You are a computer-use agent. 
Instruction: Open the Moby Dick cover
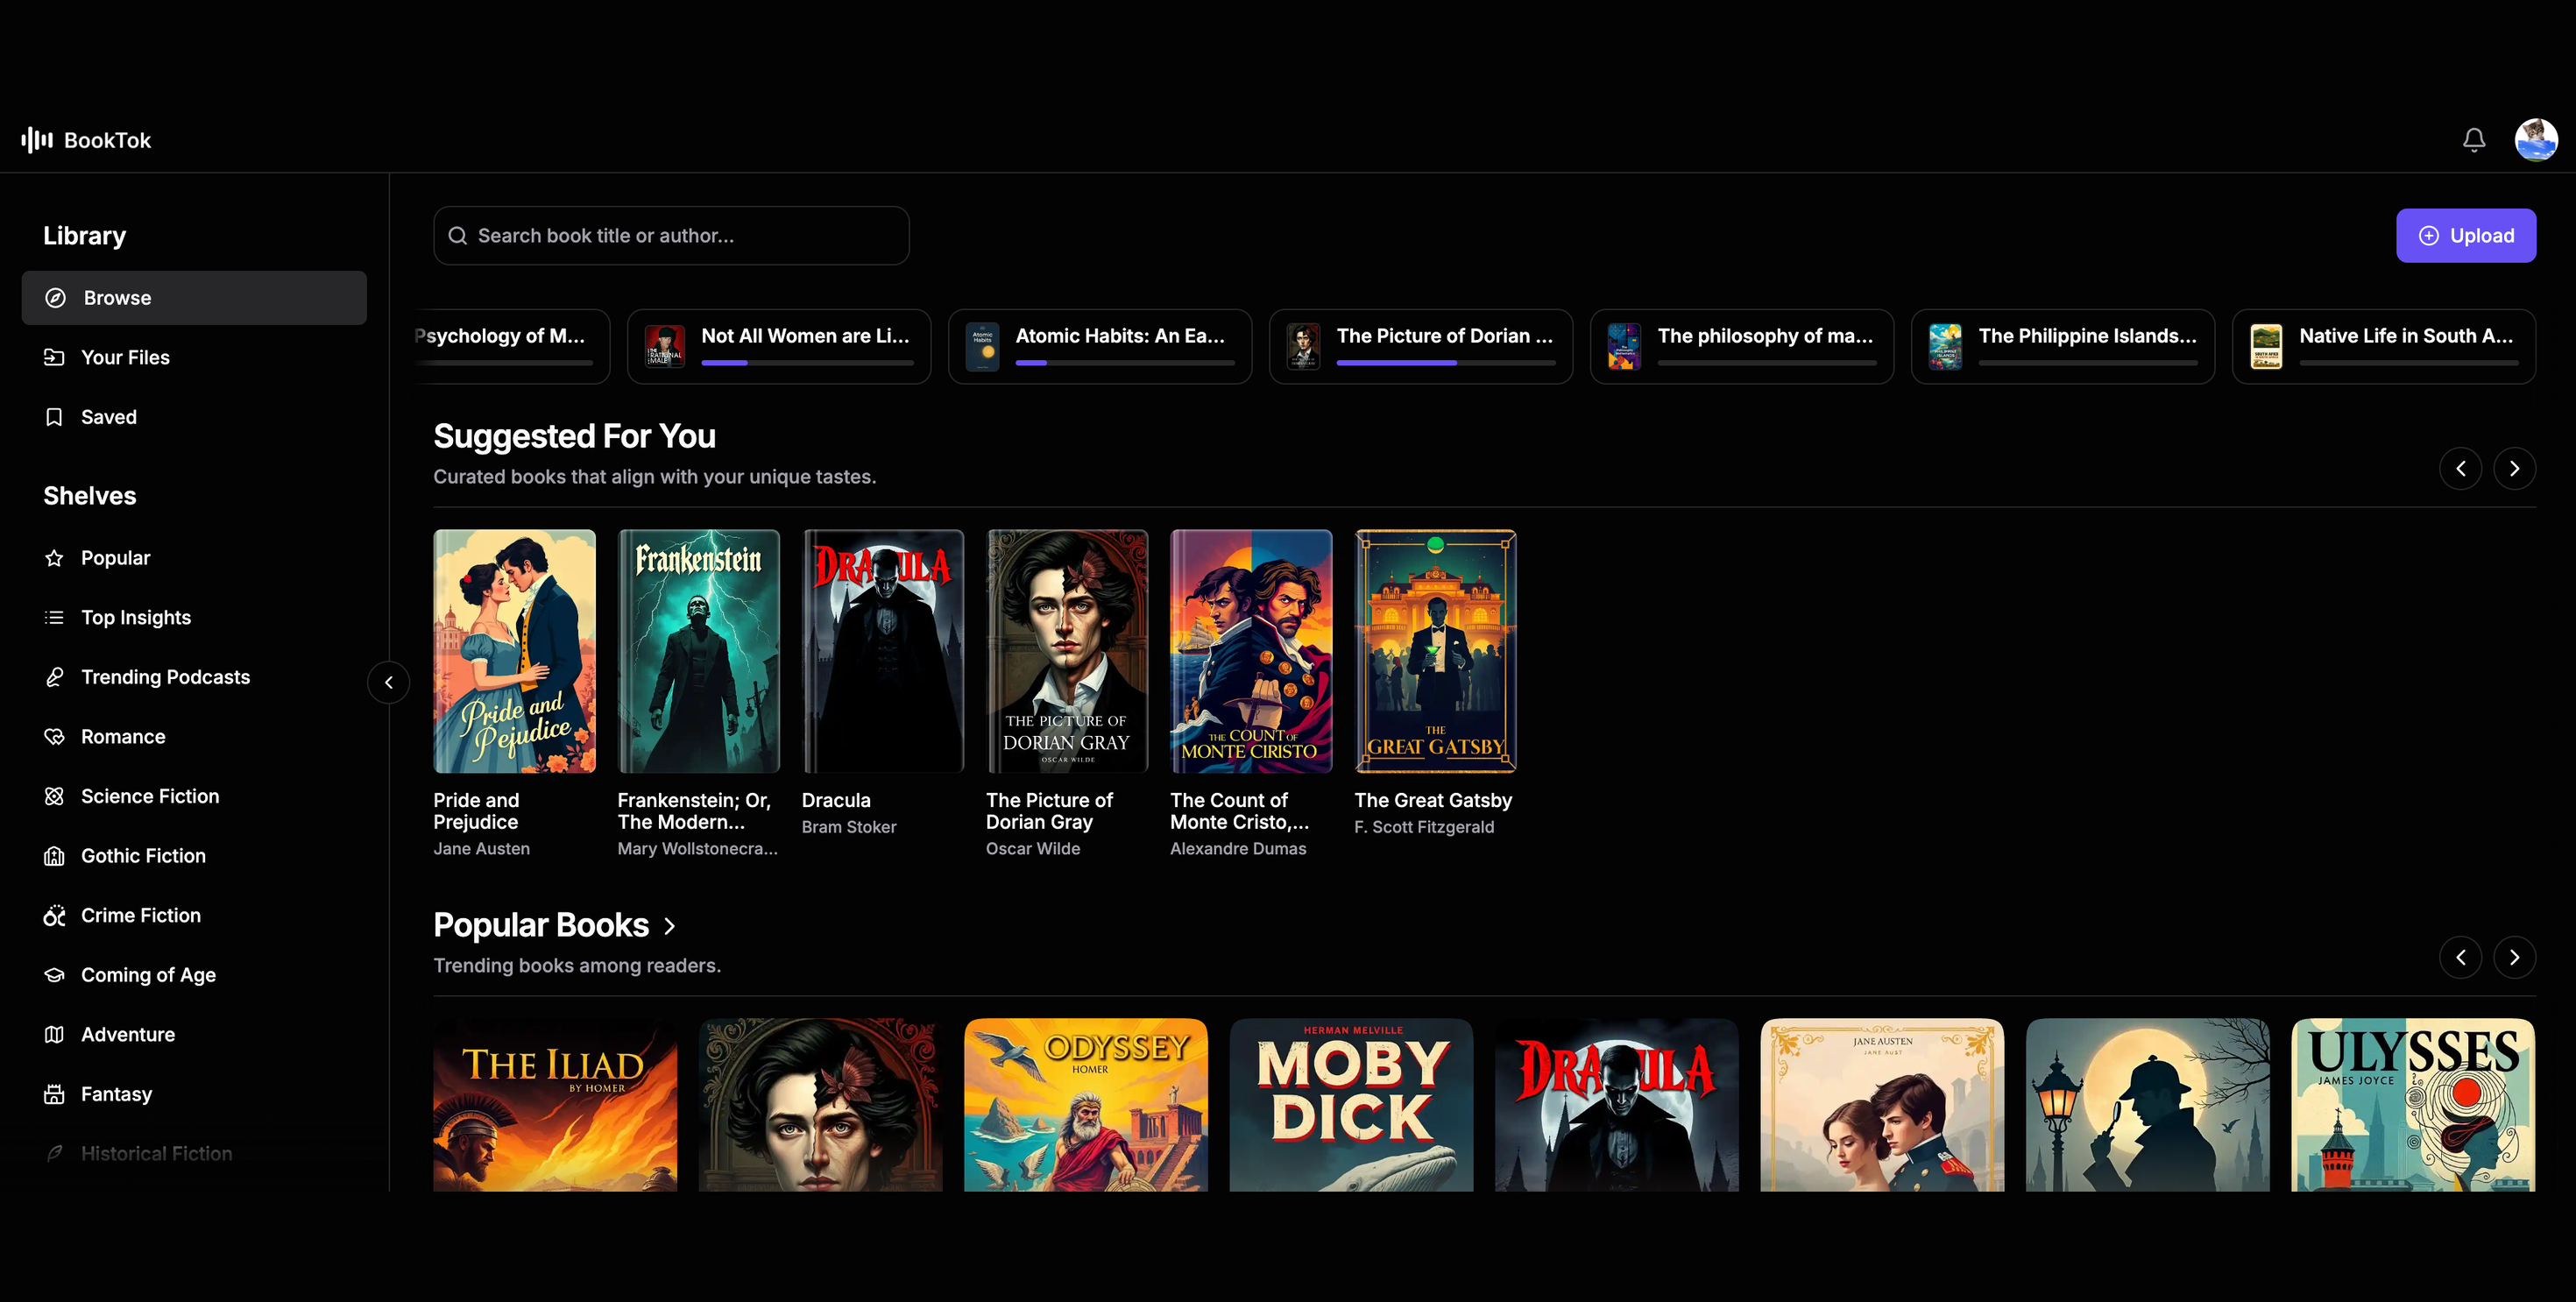(1351, 1105)
